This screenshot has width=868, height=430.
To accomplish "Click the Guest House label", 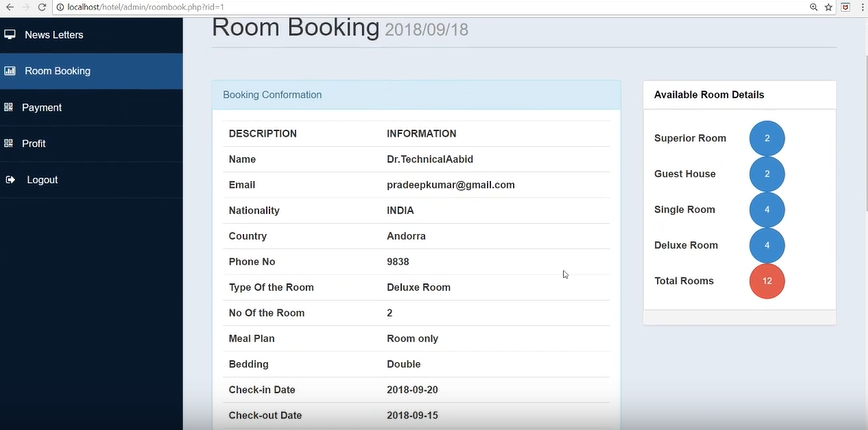I will click(685, 174).
